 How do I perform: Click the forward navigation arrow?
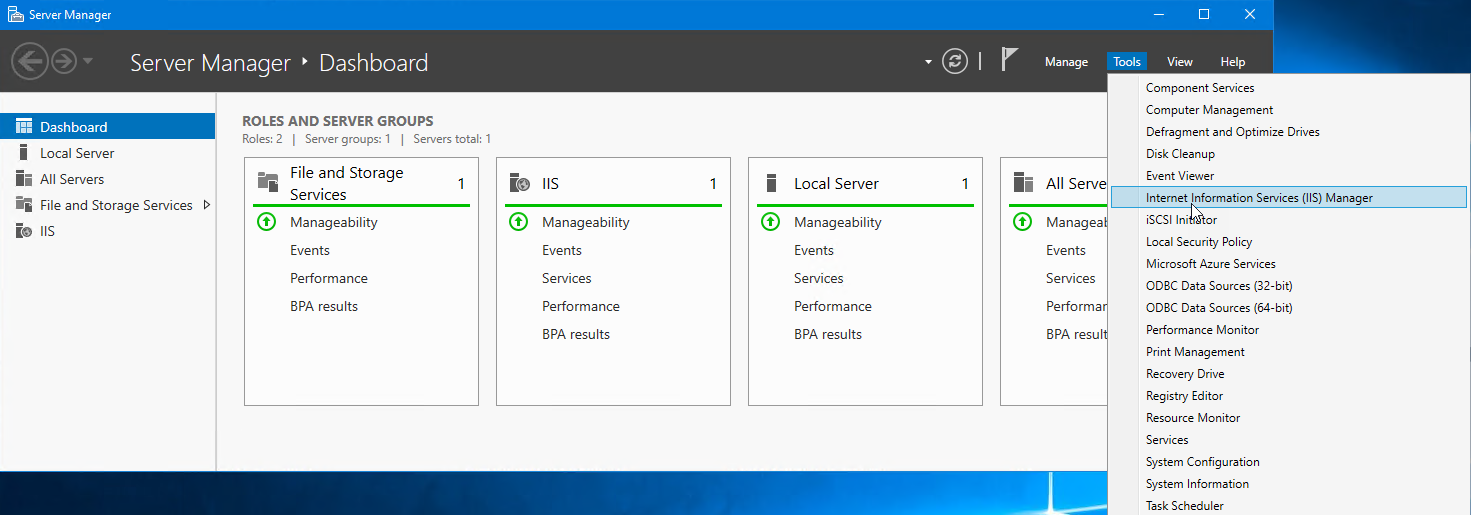pyautogui.click(x=64, y=62)
